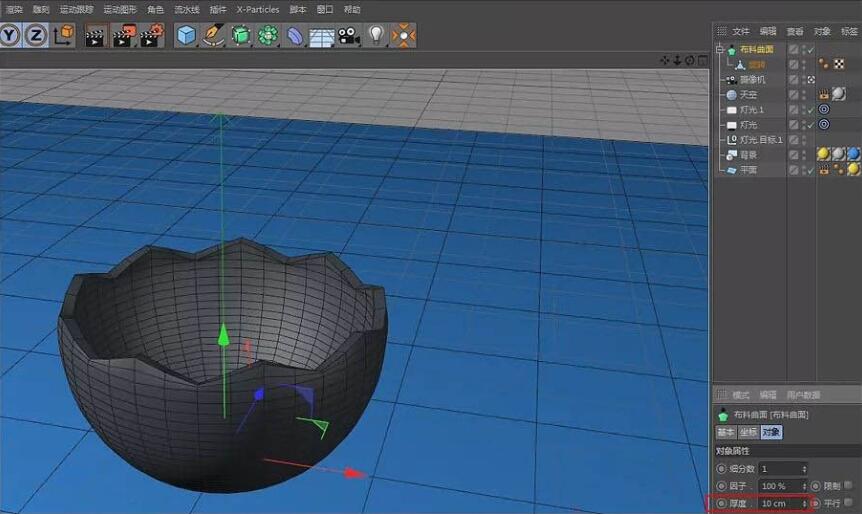862x514 pixels.
Task: Open 模式 menu in attribute manager
Action: (740, 395)
